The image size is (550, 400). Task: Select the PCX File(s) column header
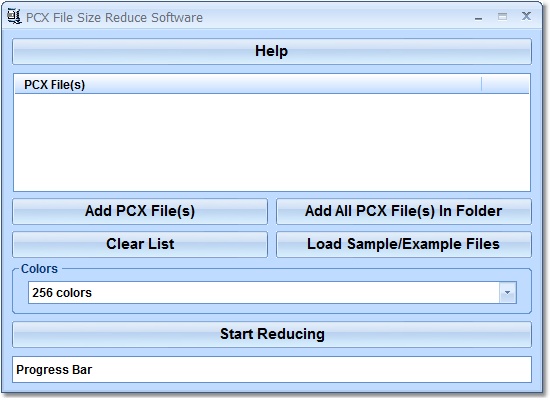[x=248, y=85]
